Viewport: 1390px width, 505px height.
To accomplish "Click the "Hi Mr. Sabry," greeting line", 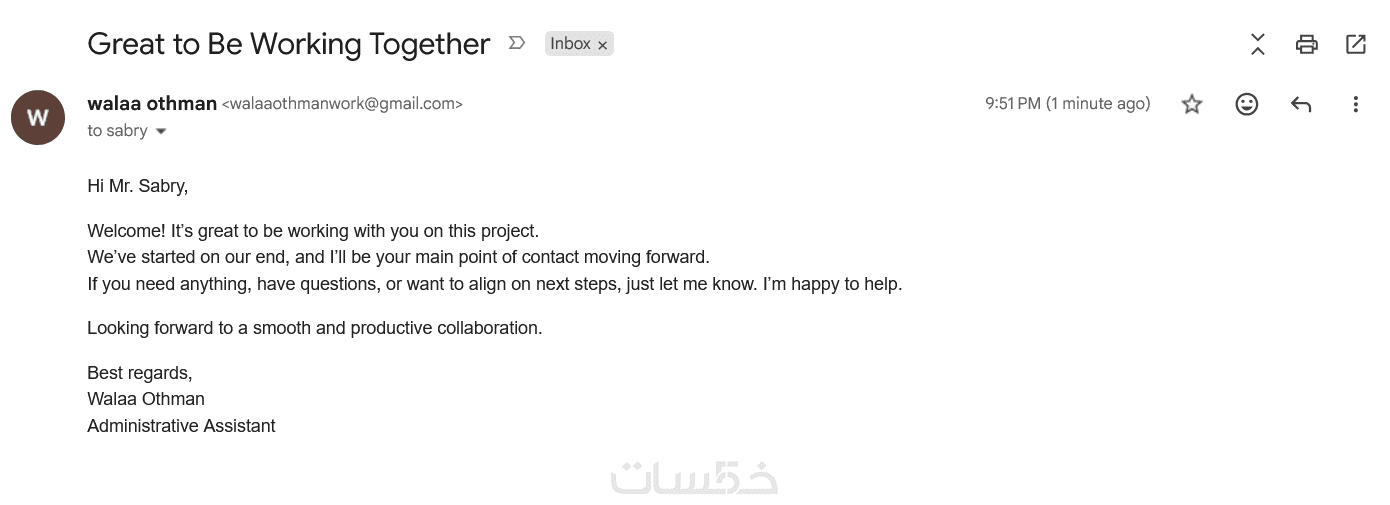I will (137, 186).
